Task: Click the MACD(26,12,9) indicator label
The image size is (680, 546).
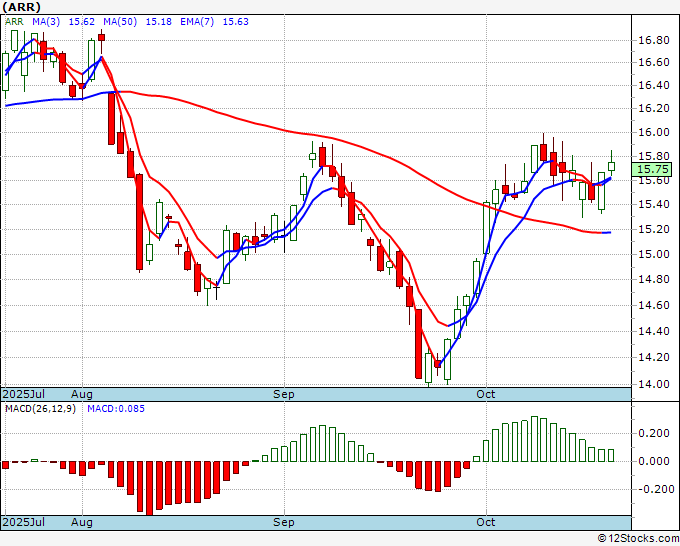Action: coord(40,409)
